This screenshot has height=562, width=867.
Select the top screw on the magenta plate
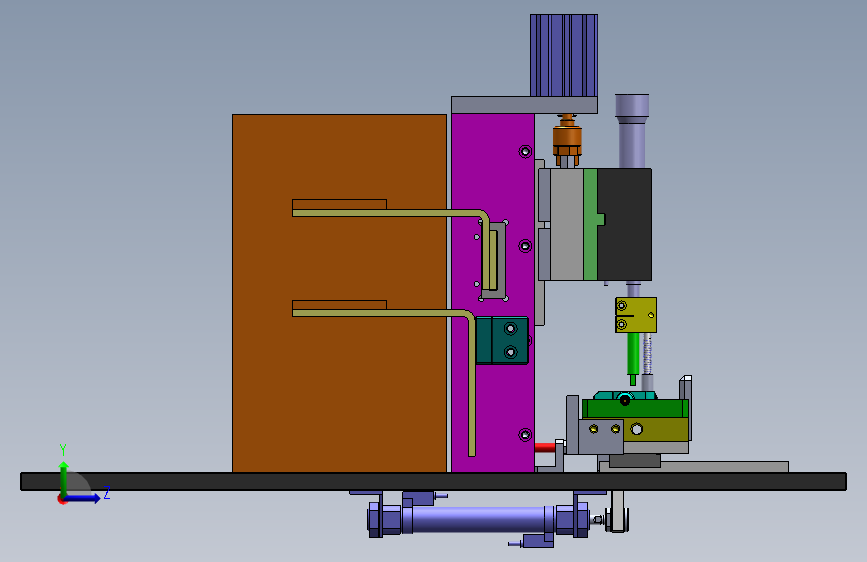click(525, 151)
